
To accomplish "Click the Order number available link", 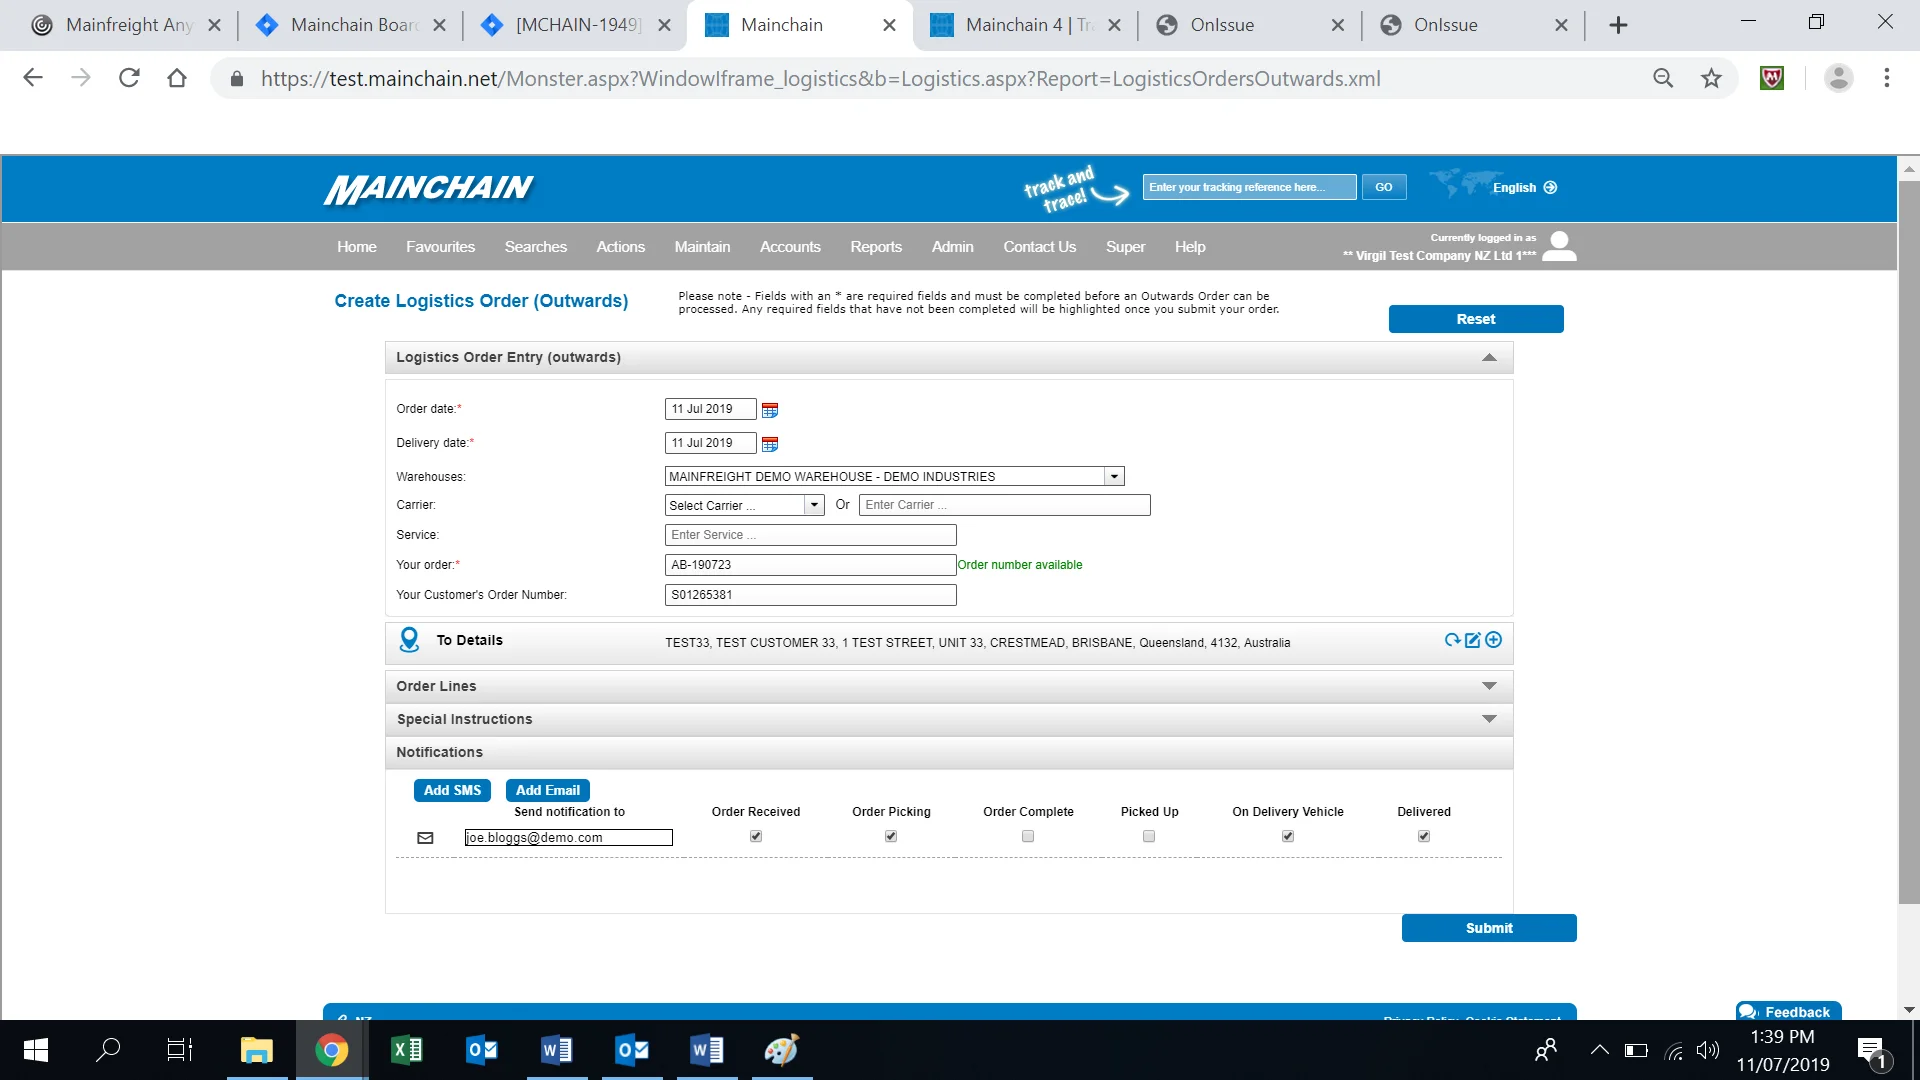I will click(x=1019, y=564).
